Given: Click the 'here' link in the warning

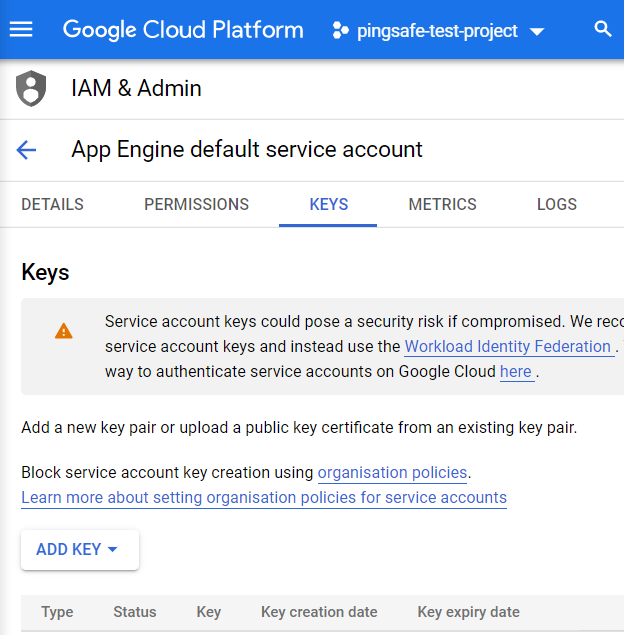Looking at the screenshot, I should (515, 372).
